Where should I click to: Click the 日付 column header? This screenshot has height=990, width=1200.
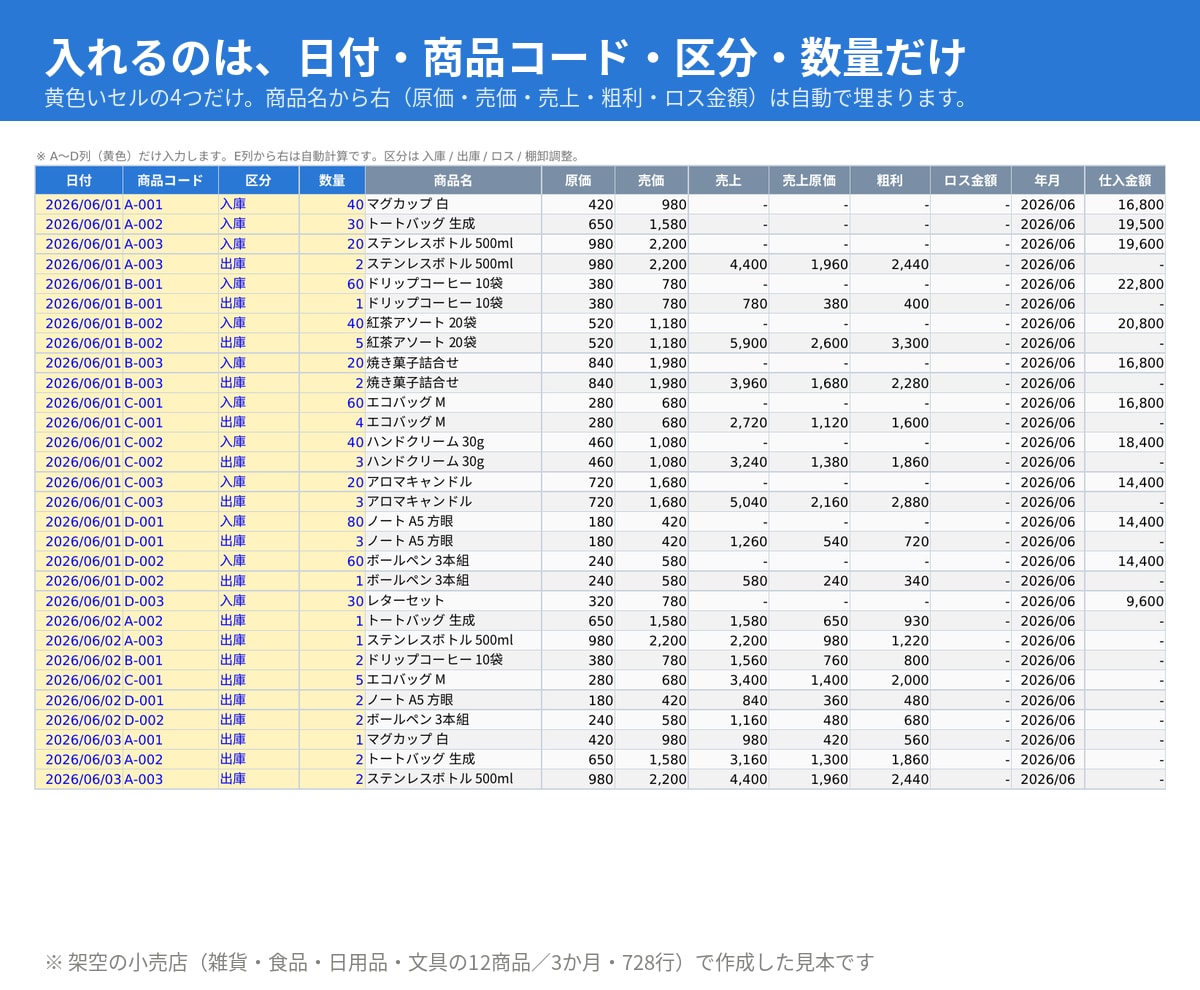point(79,180)
